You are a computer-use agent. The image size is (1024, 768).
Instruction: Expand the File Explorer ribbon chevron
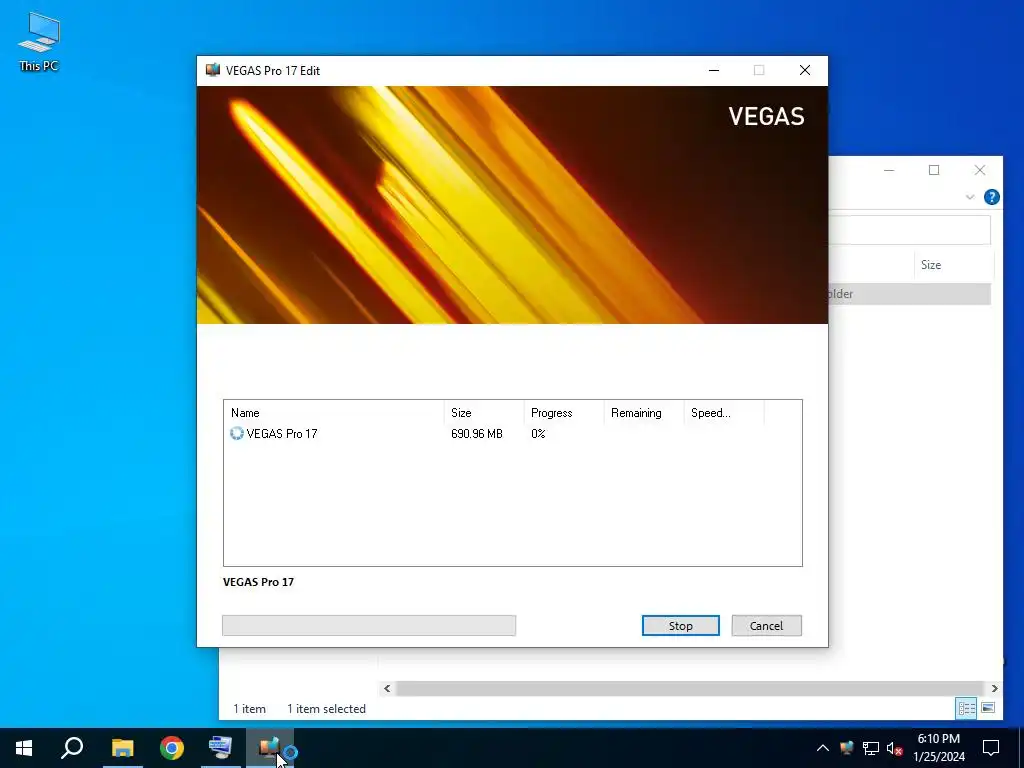[x=970, y=197]
